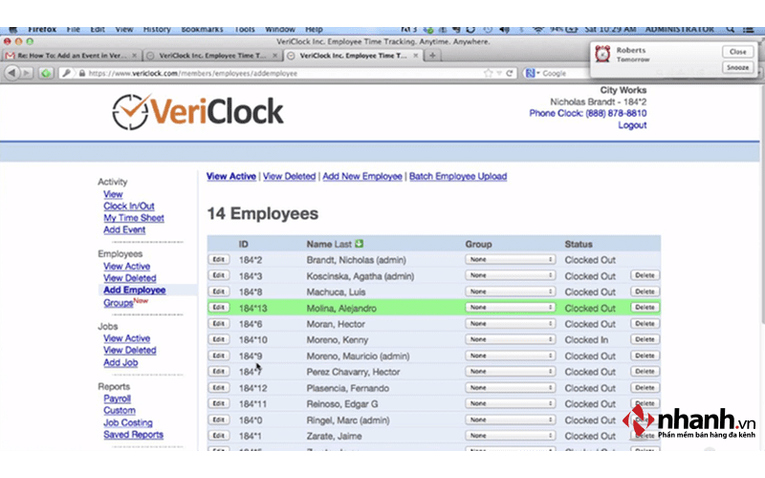Click the Batch Employee Upload link
The image size is (765, 478).
pyautogui.click(x=458, y=176)
